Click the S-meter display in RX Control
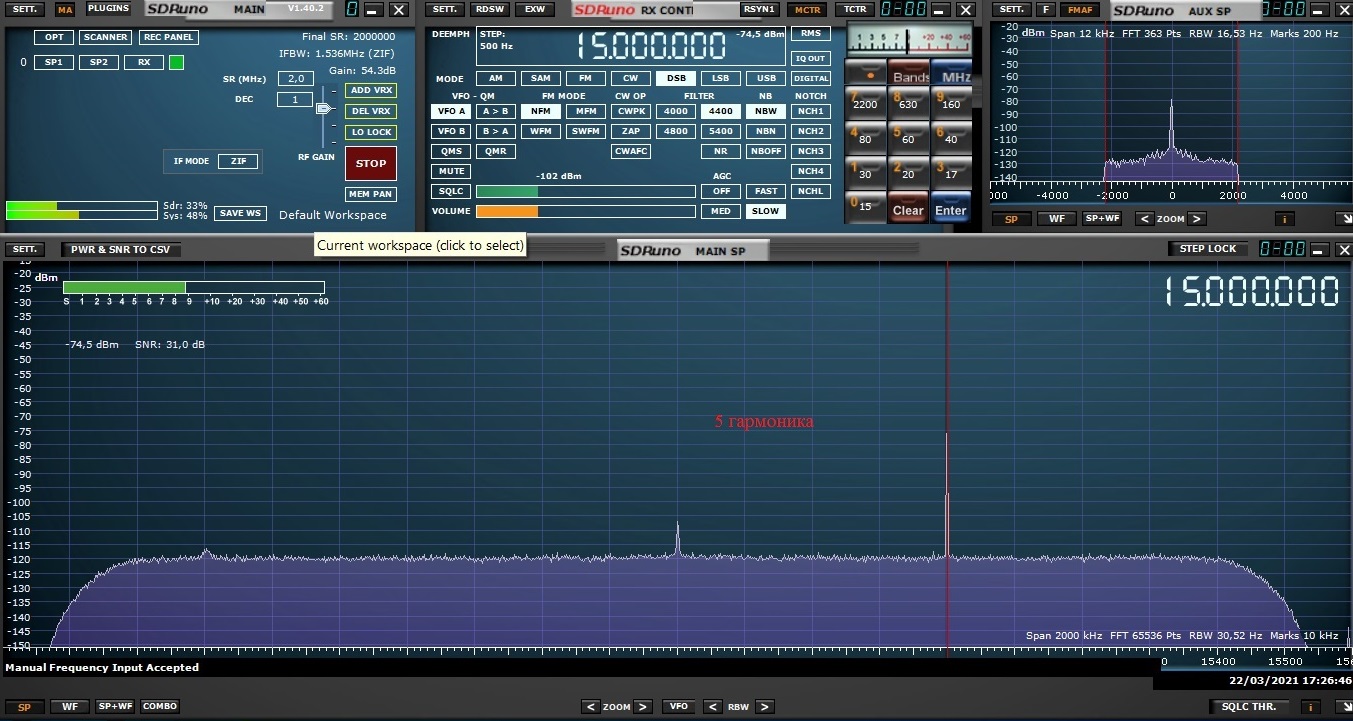Viewport: 1353px width, 721px height. [908, 41]
